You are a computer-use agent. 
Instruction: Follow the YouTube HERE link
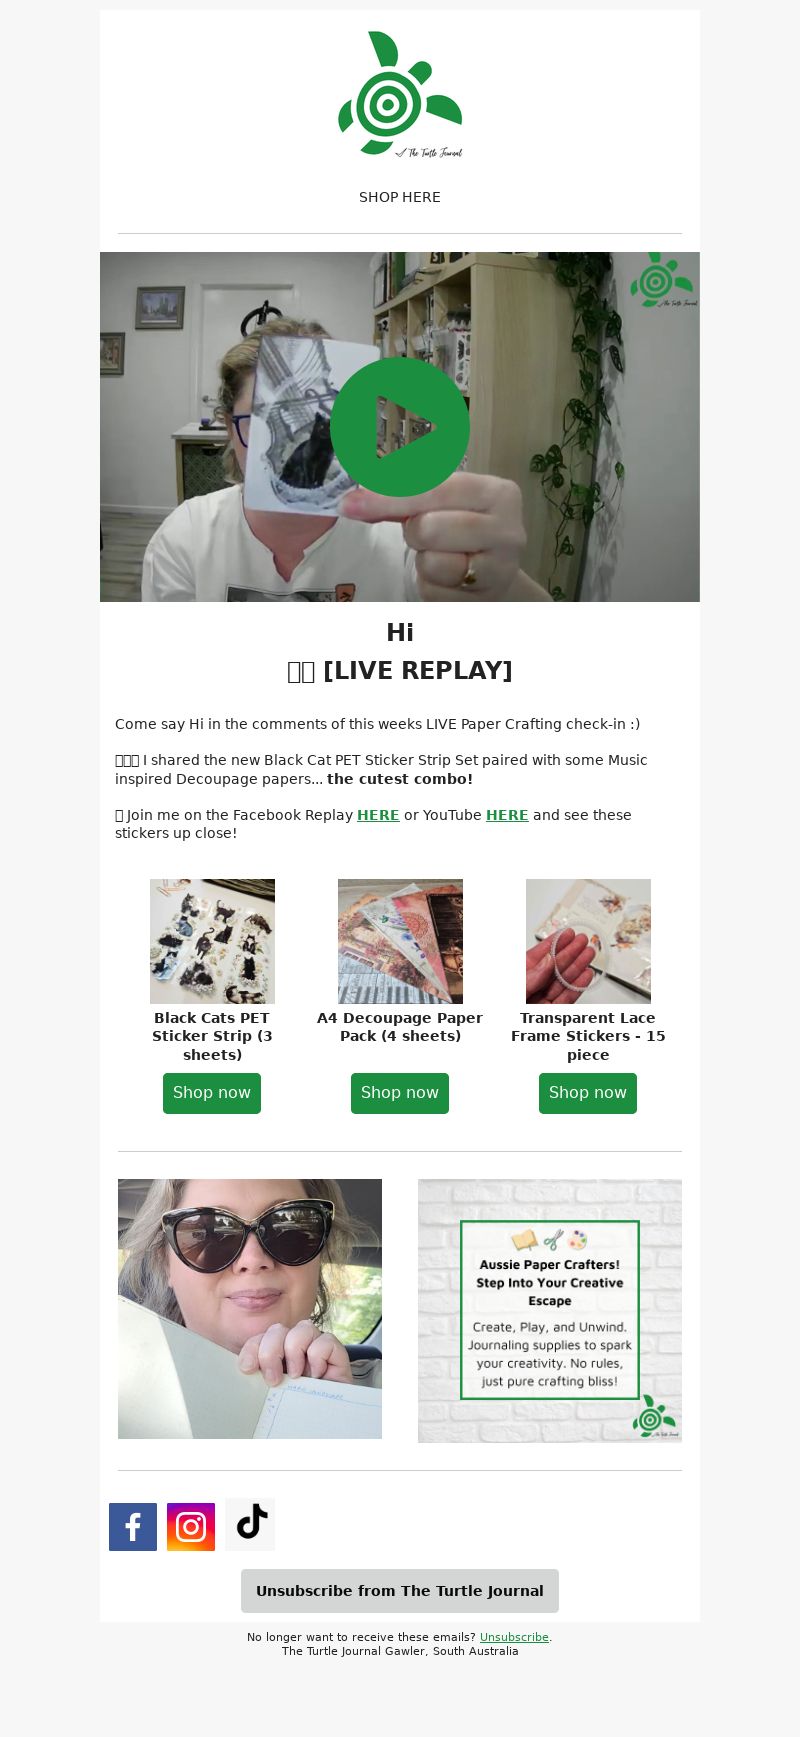(507, 815)
